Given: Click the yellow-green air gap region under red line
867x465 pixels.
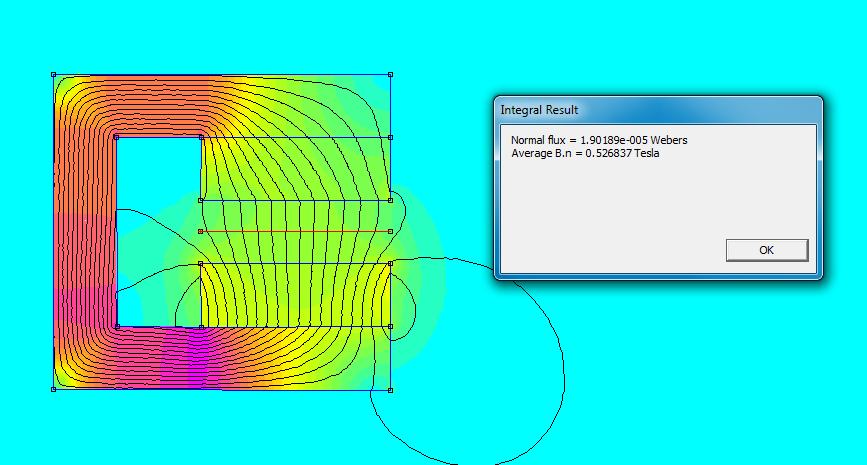Looking at the screenshot, I should click(x=295, y=247).
